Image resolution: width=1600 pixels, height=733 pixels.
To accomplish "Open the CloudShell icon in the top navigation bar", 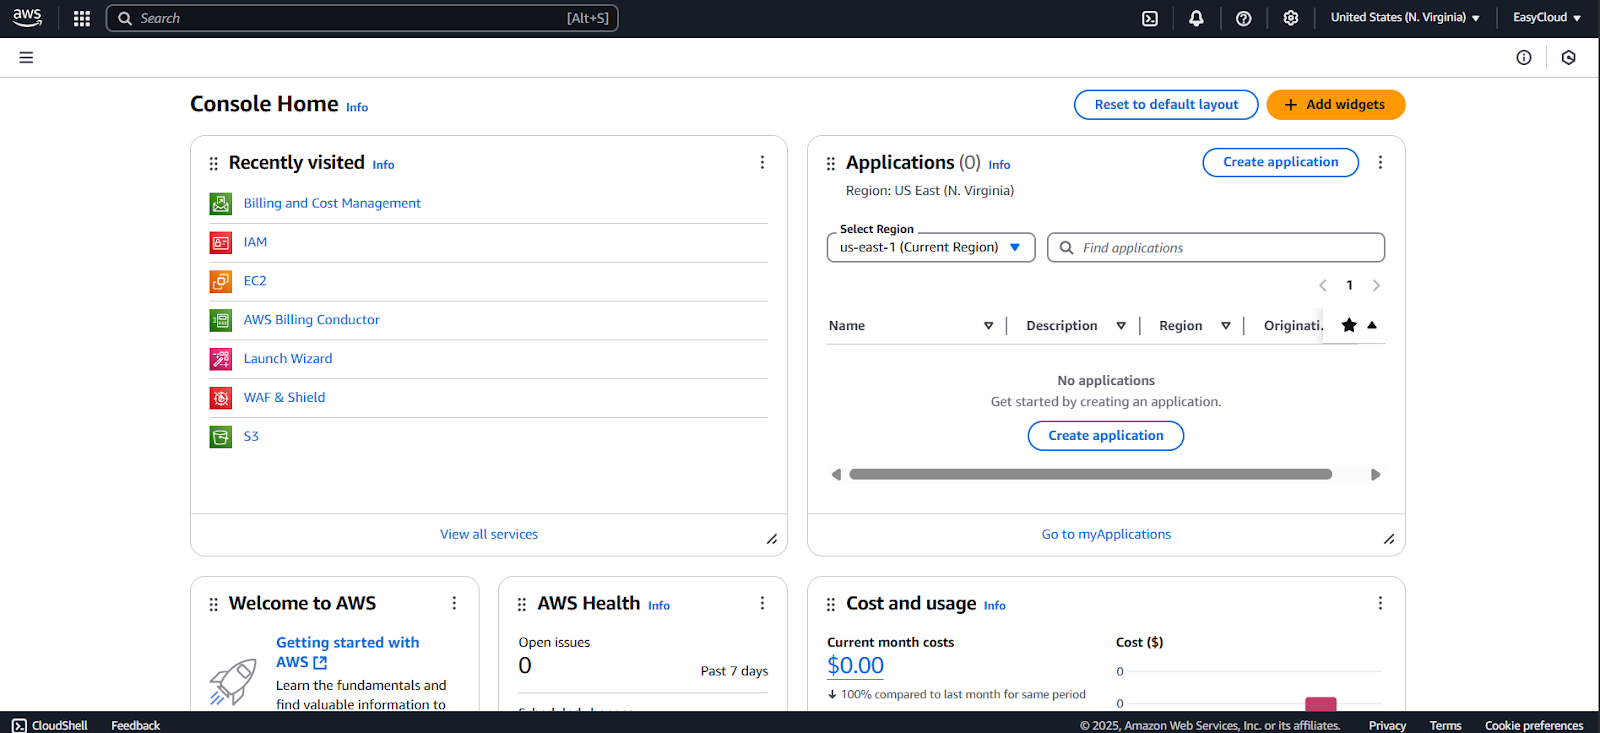I will [x=1150, y=18].
